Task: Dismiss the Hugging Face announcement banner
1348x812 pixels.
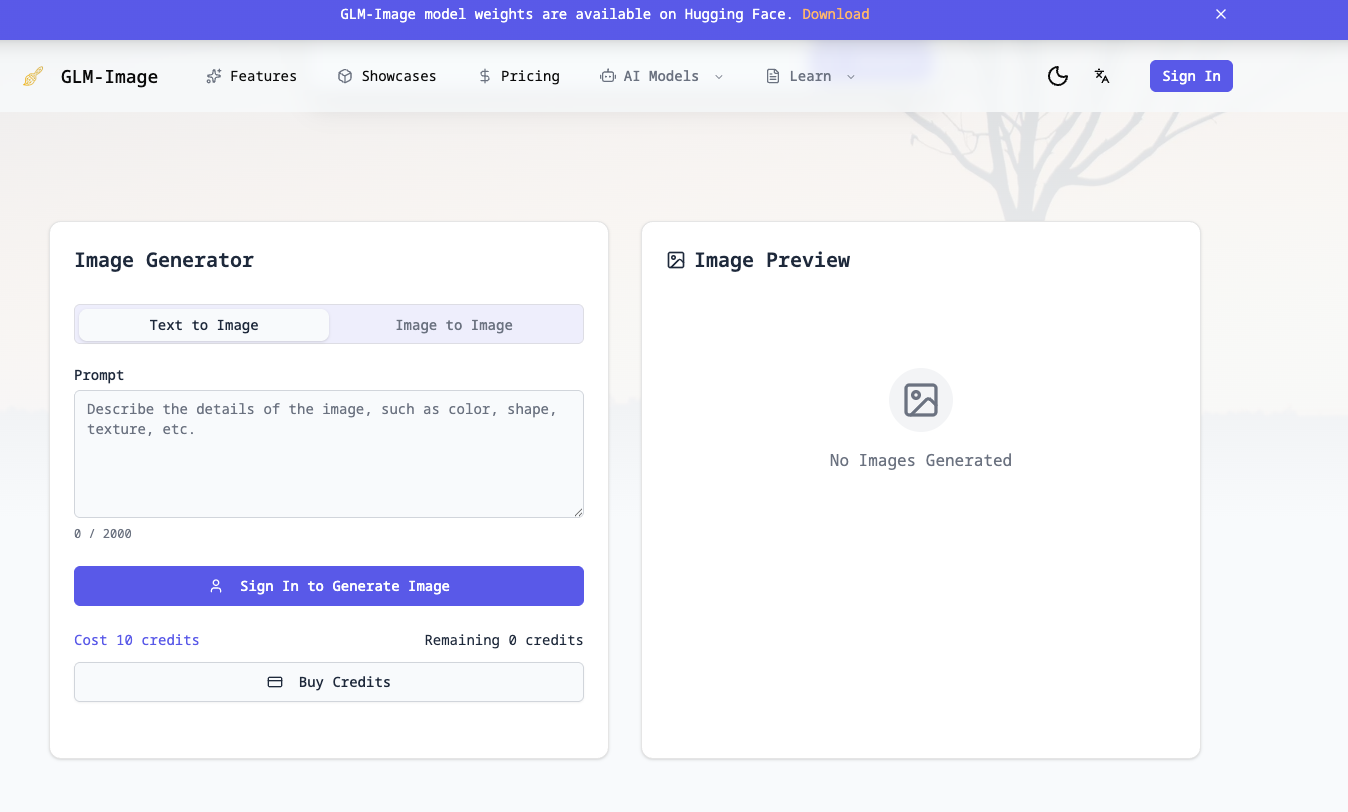Action: tap(1220, 14)
